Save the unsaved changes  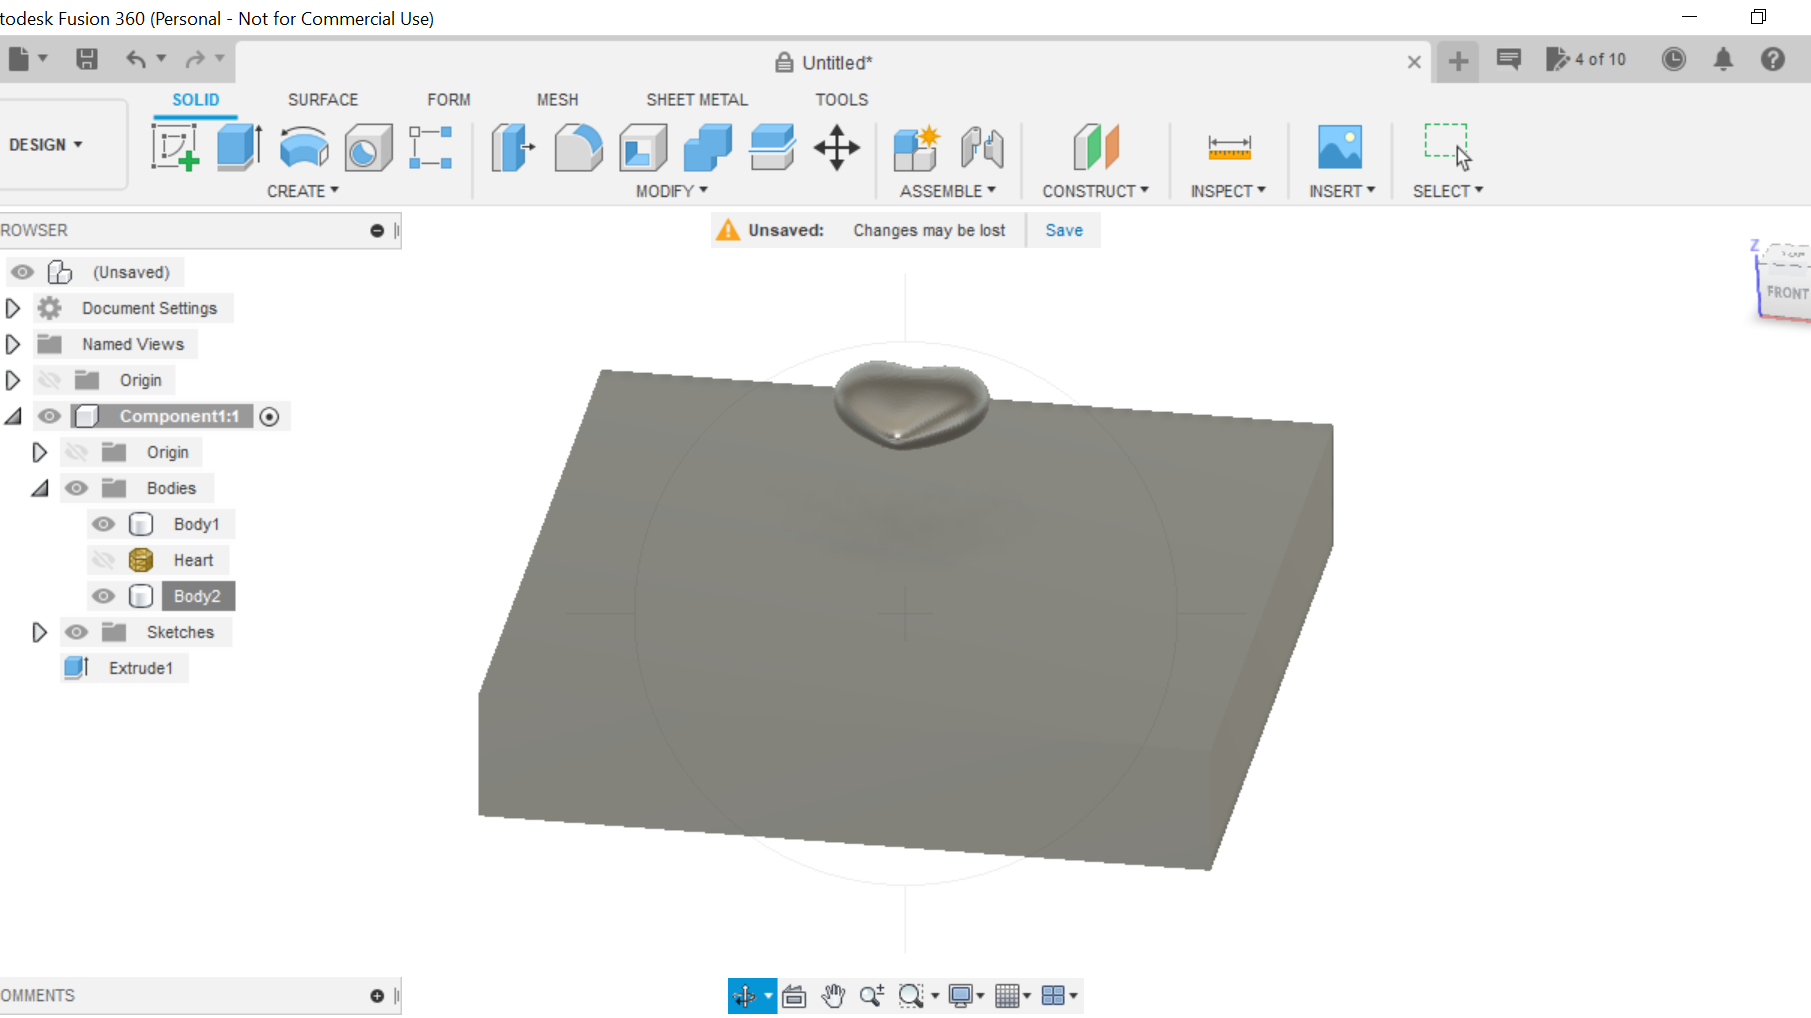[1063, 230]
